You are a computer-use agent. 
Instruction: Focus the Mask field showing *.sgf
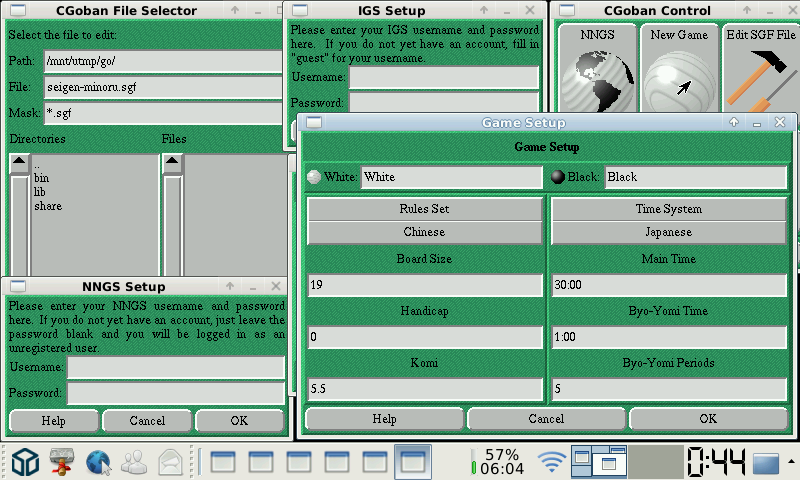pos(163,113)
